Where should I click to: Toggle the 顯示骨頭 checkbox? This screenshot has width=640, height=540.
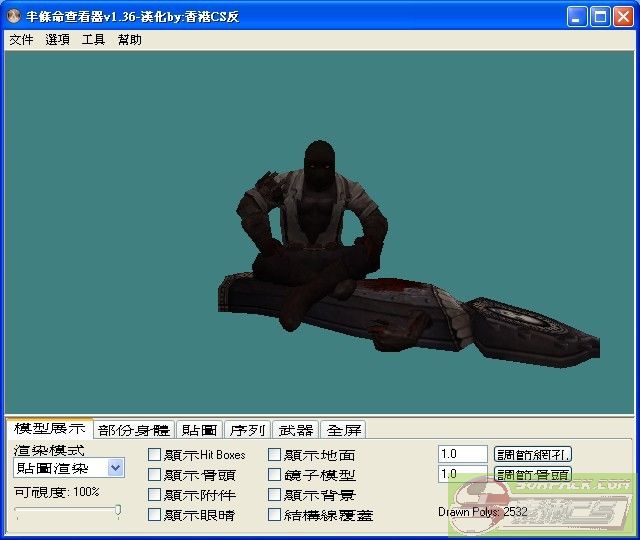[155, 475]
